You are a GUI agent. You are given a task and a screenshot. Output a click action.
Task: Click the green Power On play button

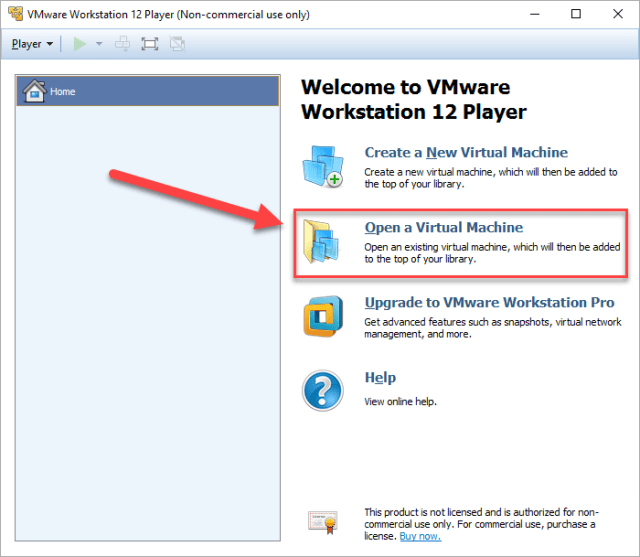(x=80, y=44)
